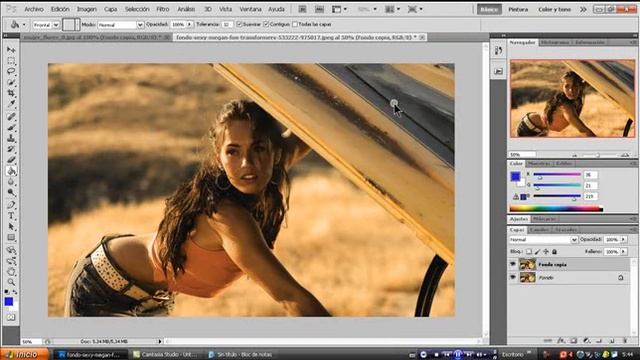Open the Ventana menu

(250, 9)
